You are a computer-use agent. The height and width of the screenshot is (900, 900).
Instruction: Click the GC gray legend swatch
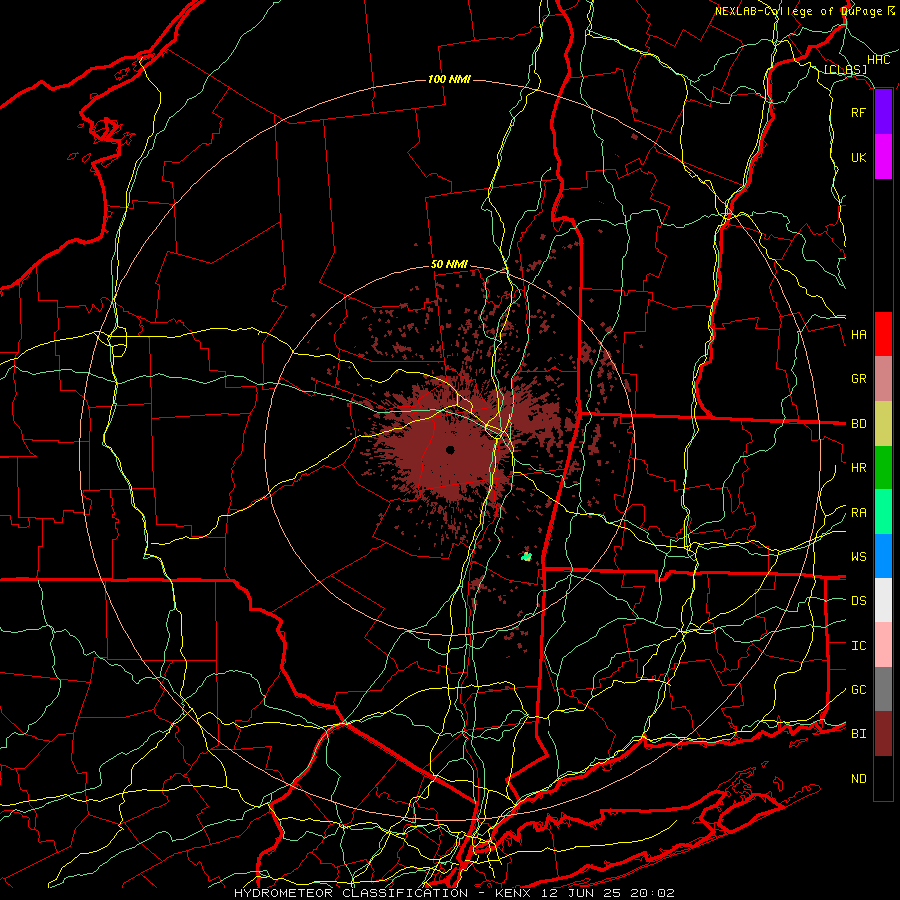click(883, 689)
